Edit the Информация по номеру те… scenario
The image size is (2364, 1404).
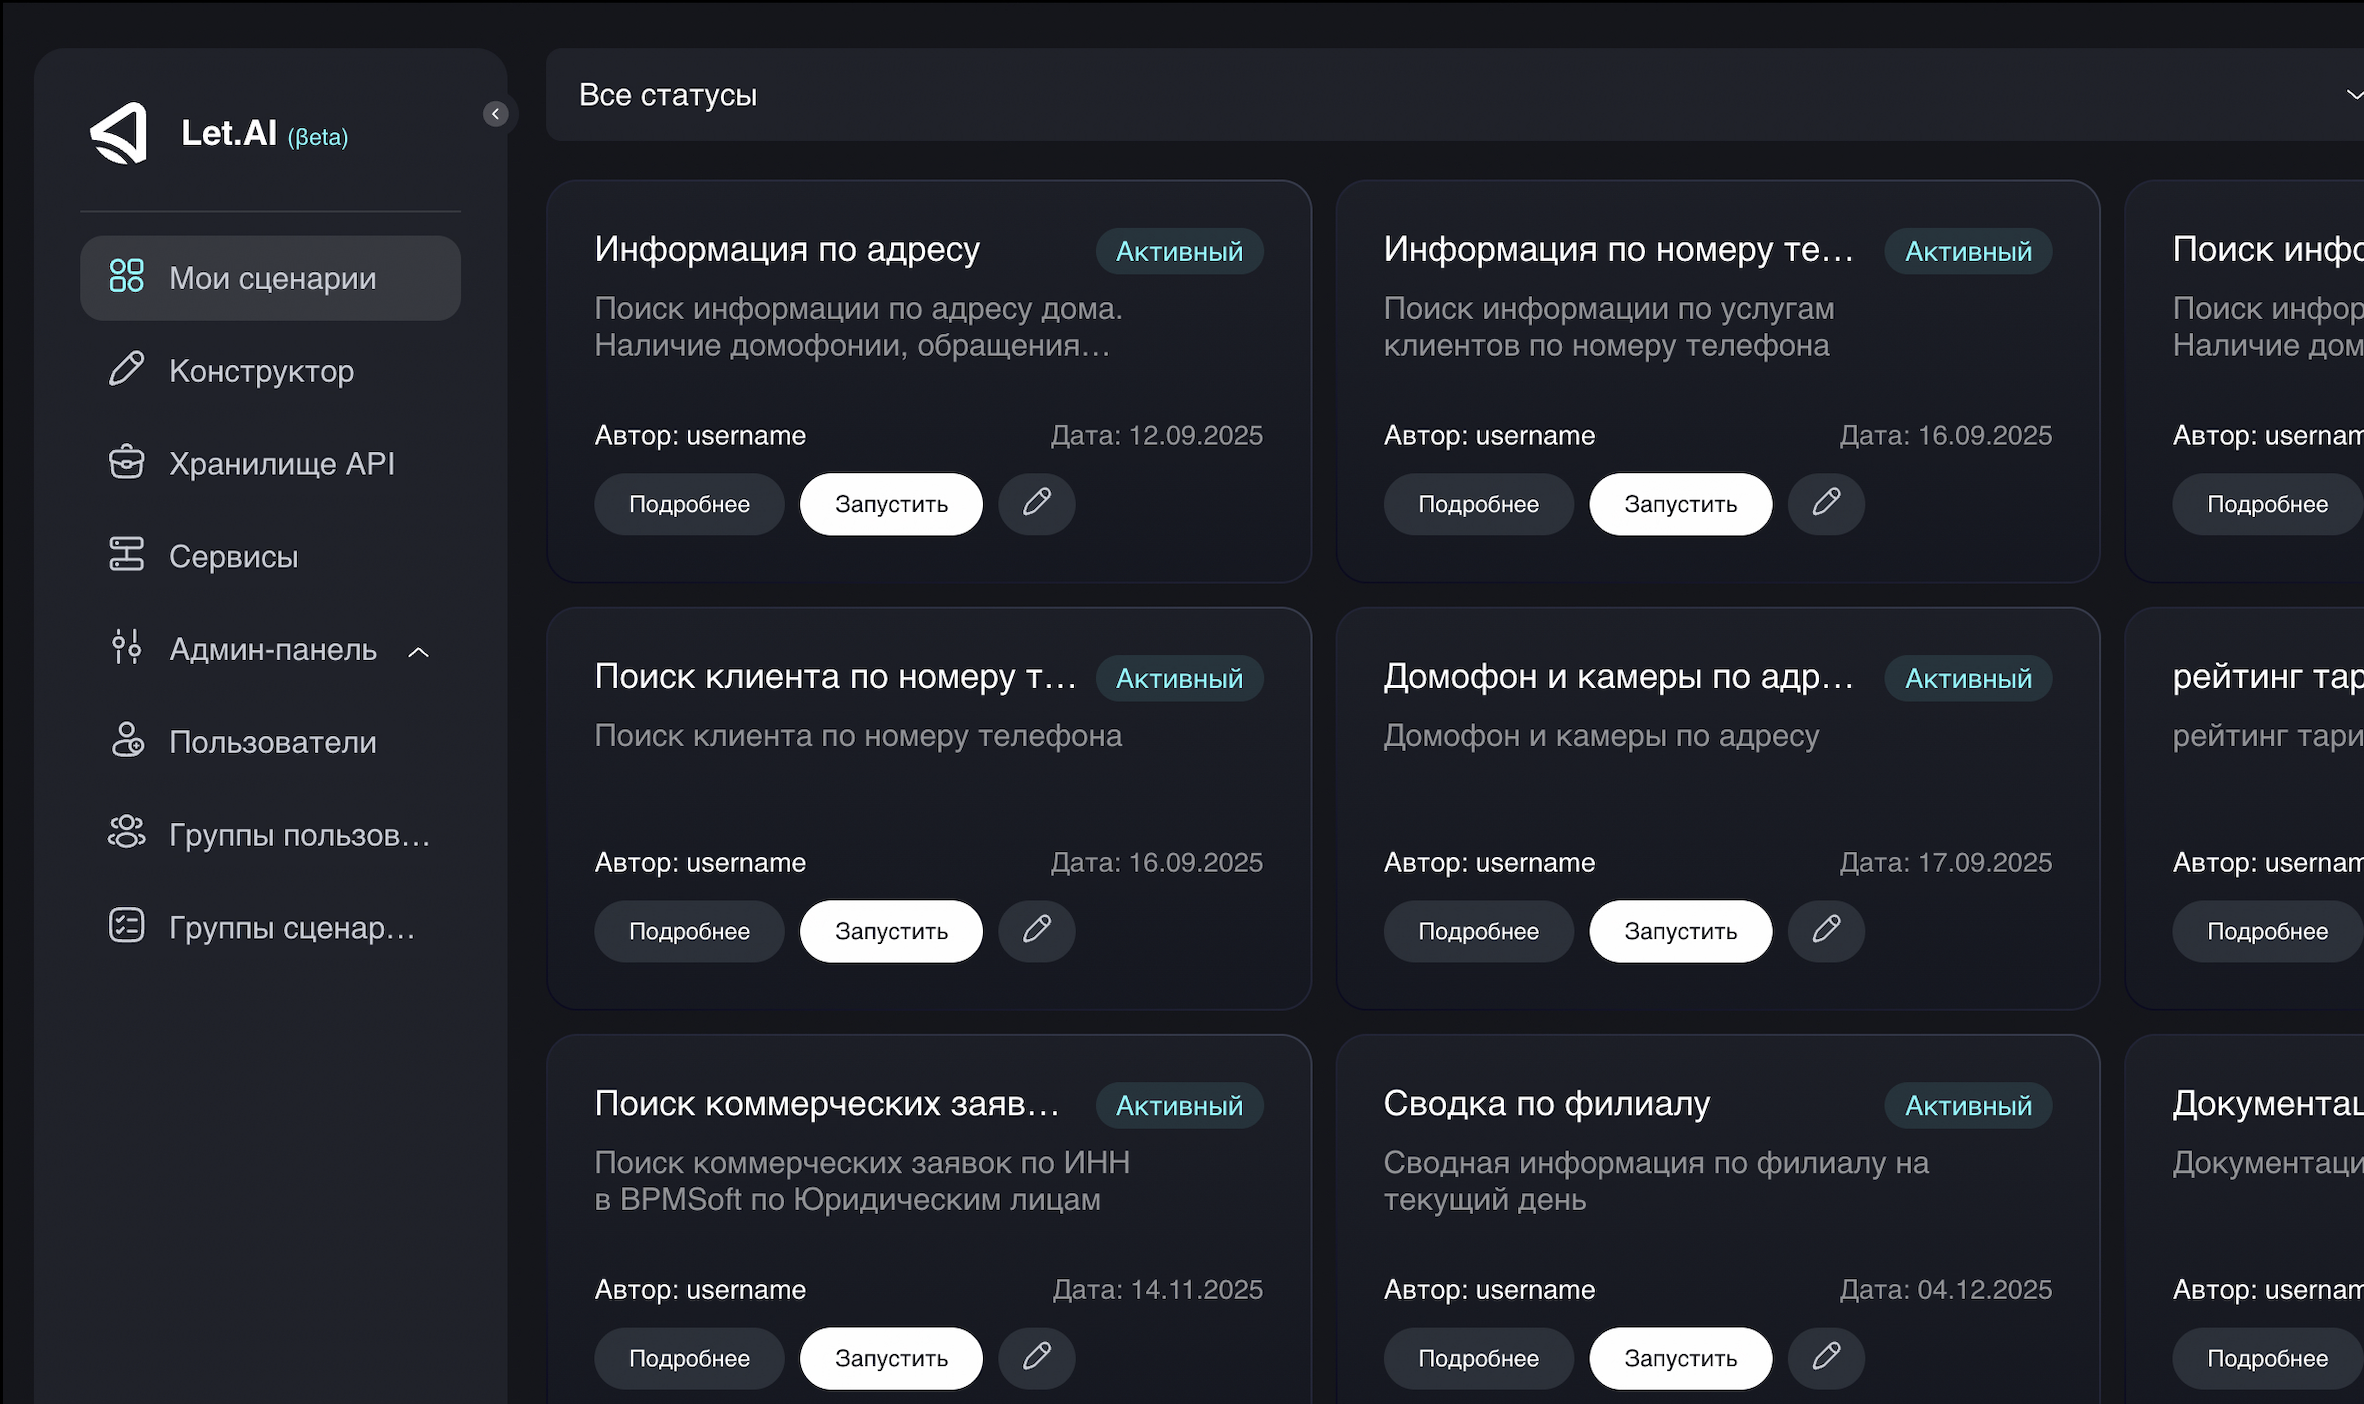click(1826, 503)
